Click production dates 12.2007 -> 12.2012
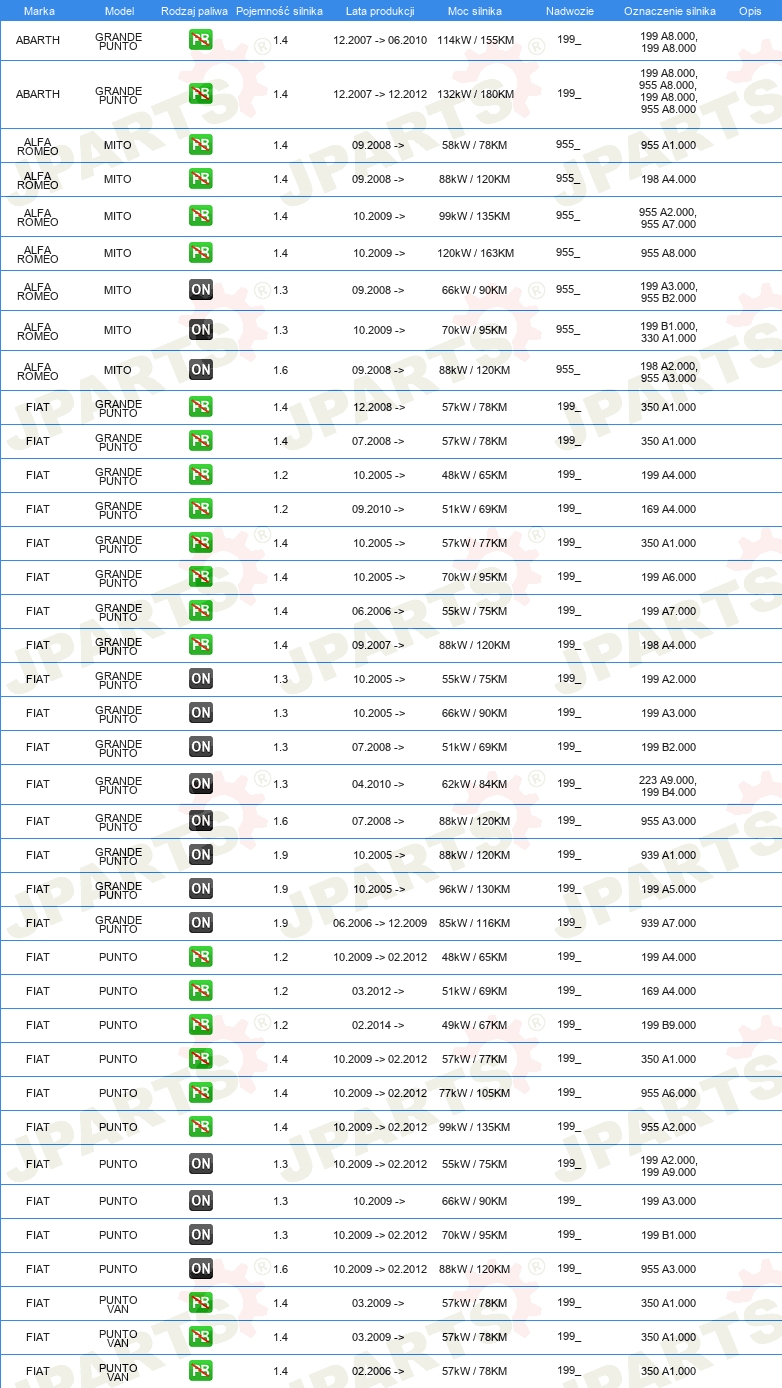782x1388 pixels. (x=380, y=94)
